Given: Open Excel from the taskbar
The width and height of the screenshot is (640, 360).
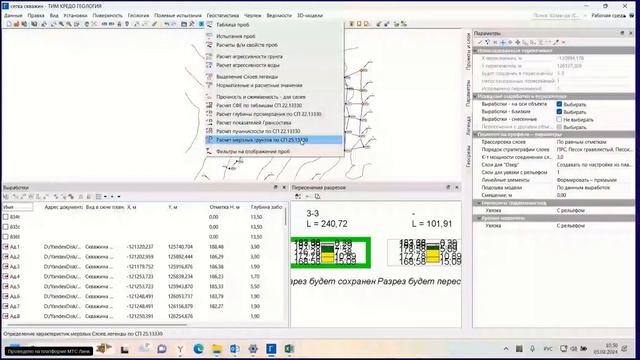Looking at the screenshot, I should pos(289,349).
